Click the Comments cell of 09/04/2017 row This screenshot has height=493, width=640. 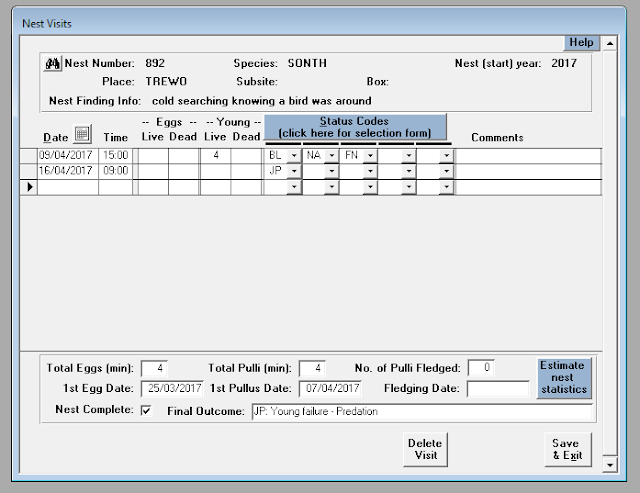tap(528, 155)
